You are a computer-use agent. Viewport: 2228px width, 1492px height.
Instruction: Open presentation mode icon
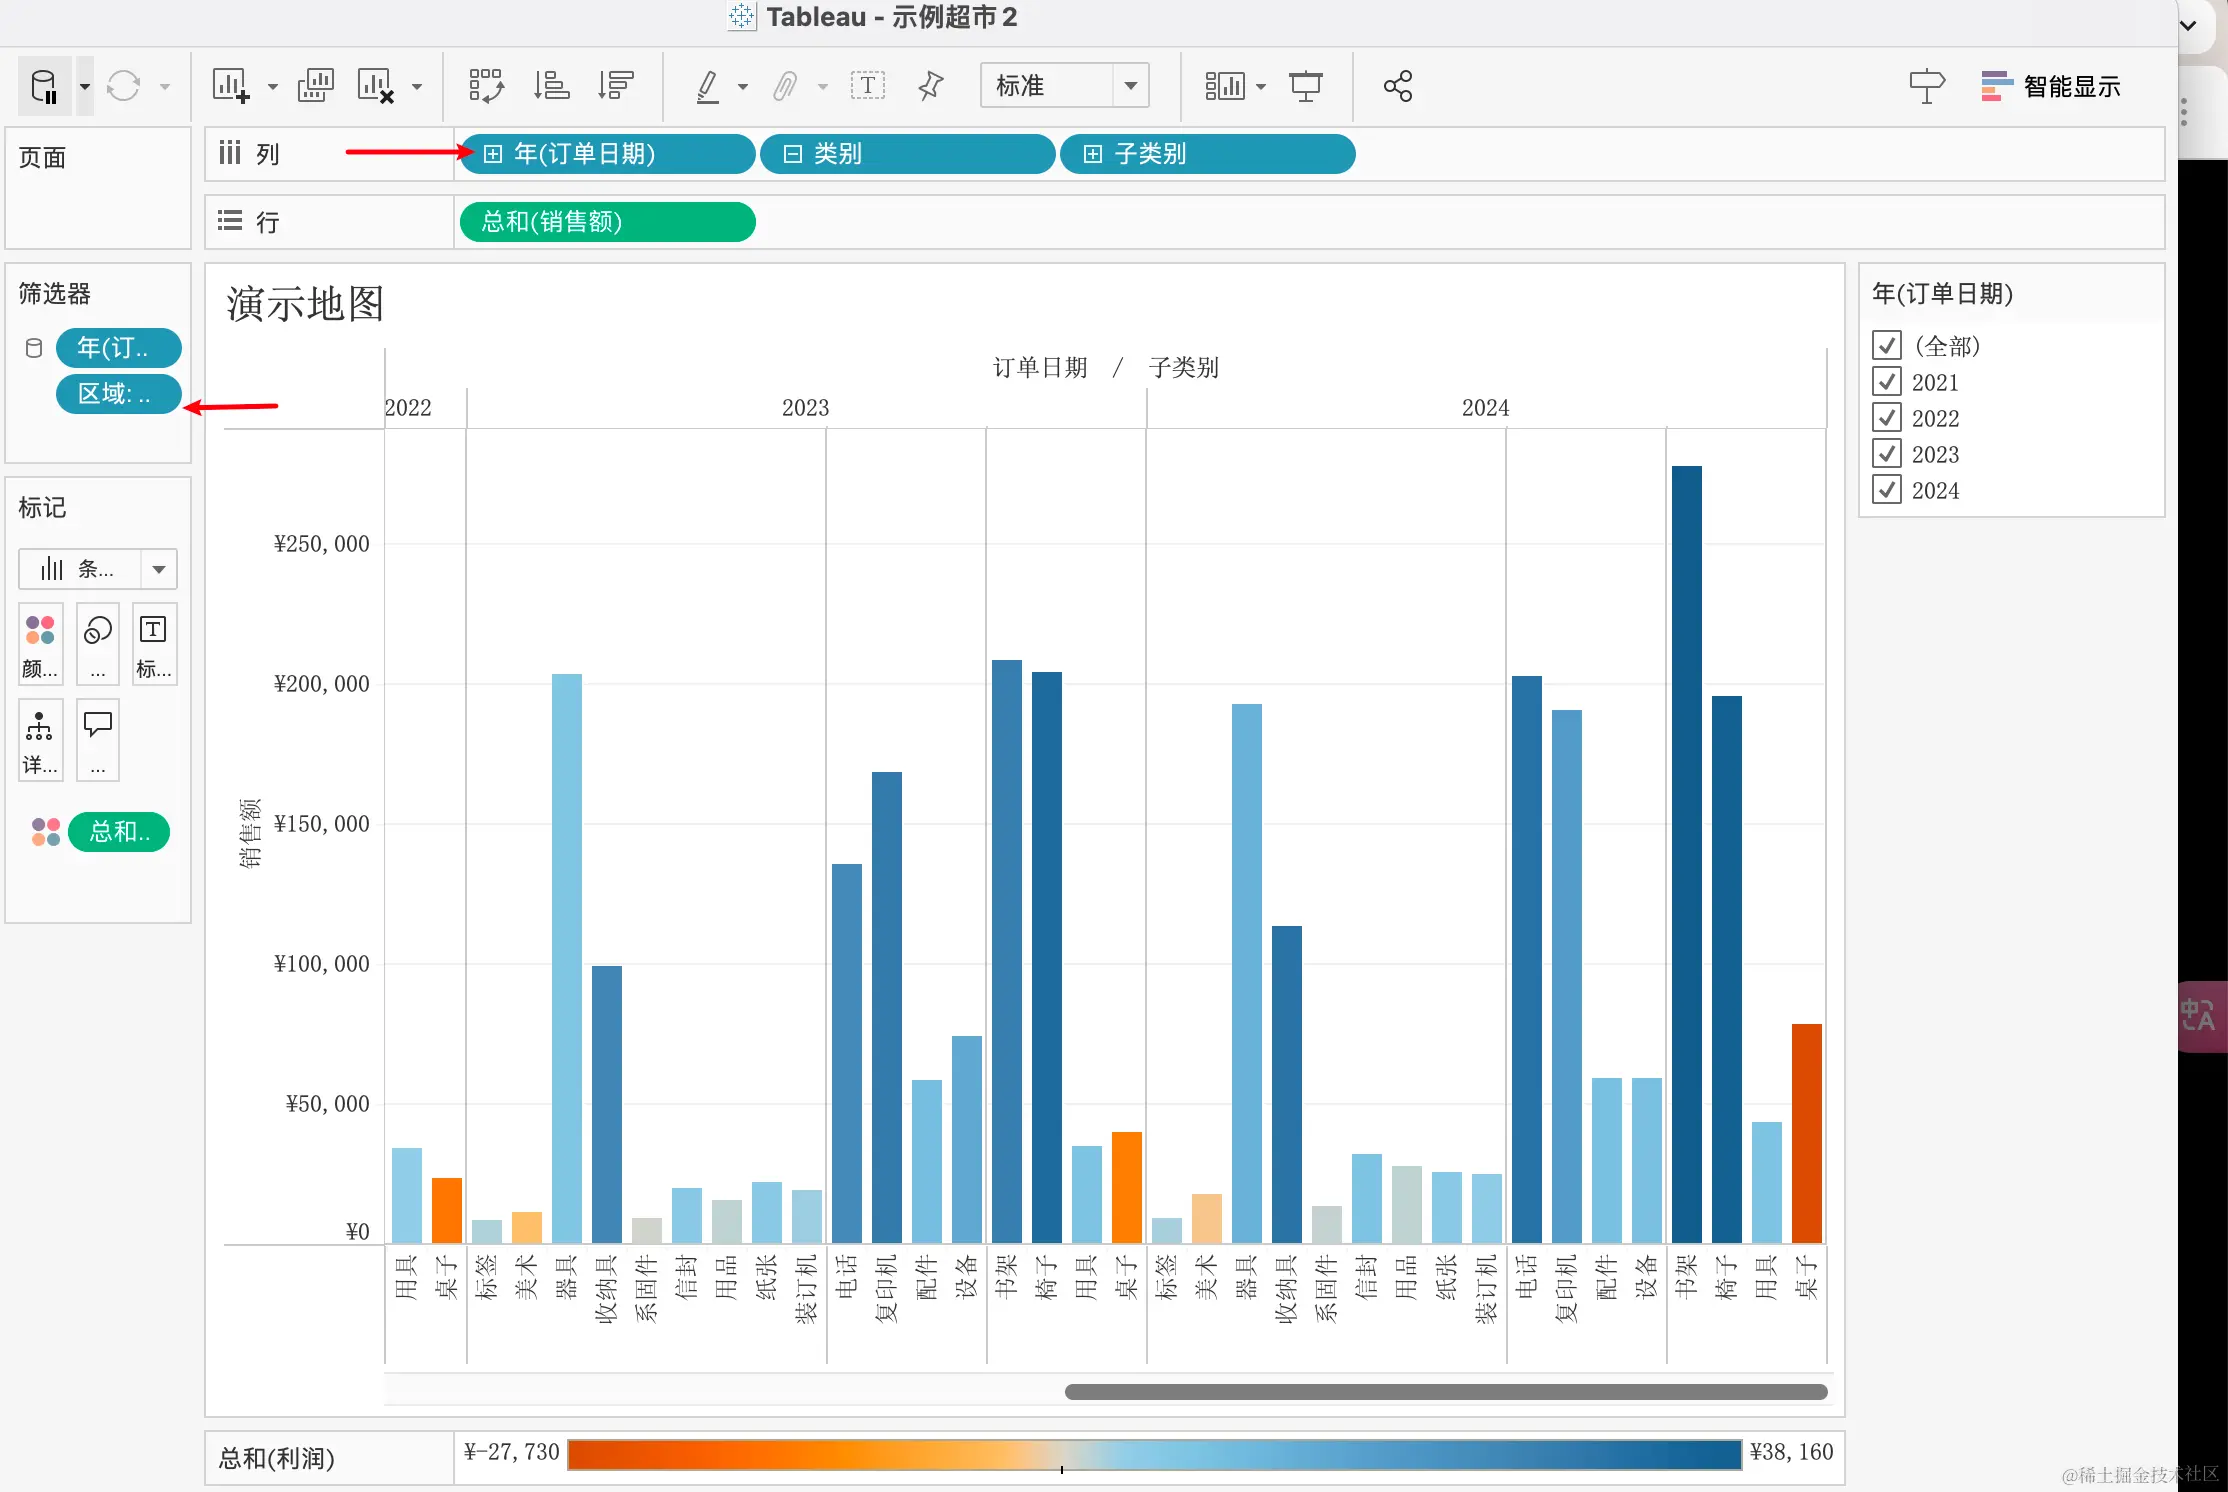(1305, 86)
